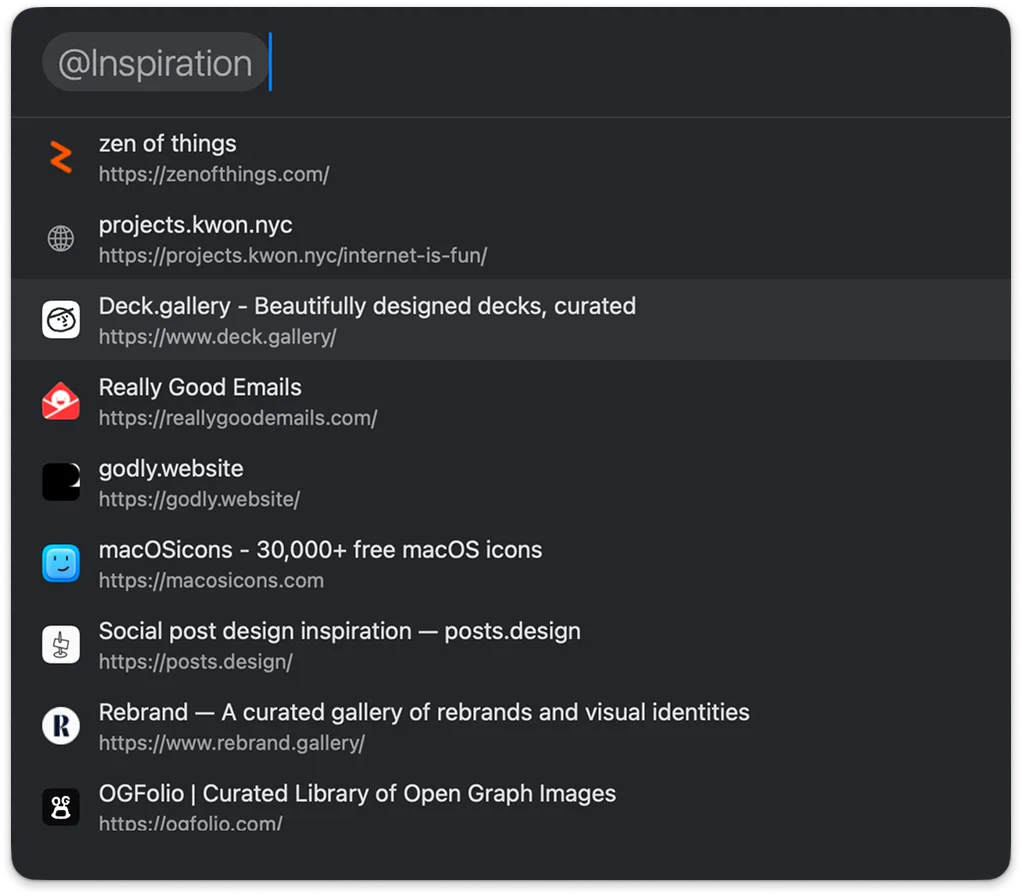Screen dimensions: 1022x896
Task: Click the projects.kwon.nyc/internet-is-fun/ URL
Action: pos(293,255)
